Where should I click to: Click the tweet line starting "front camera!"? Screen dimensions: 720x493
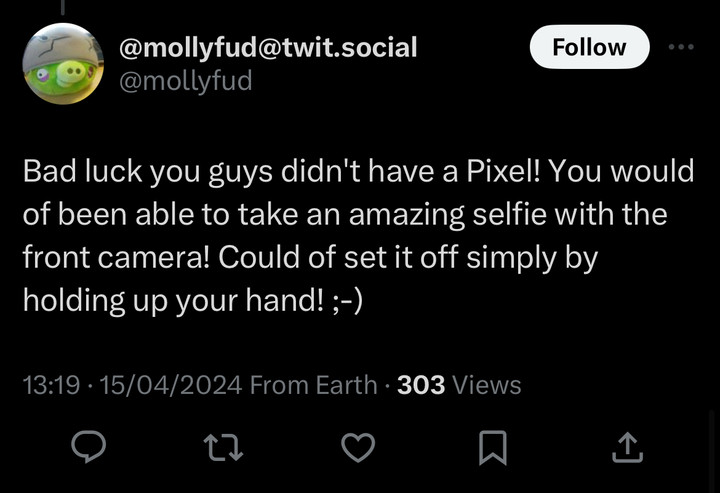310,257
